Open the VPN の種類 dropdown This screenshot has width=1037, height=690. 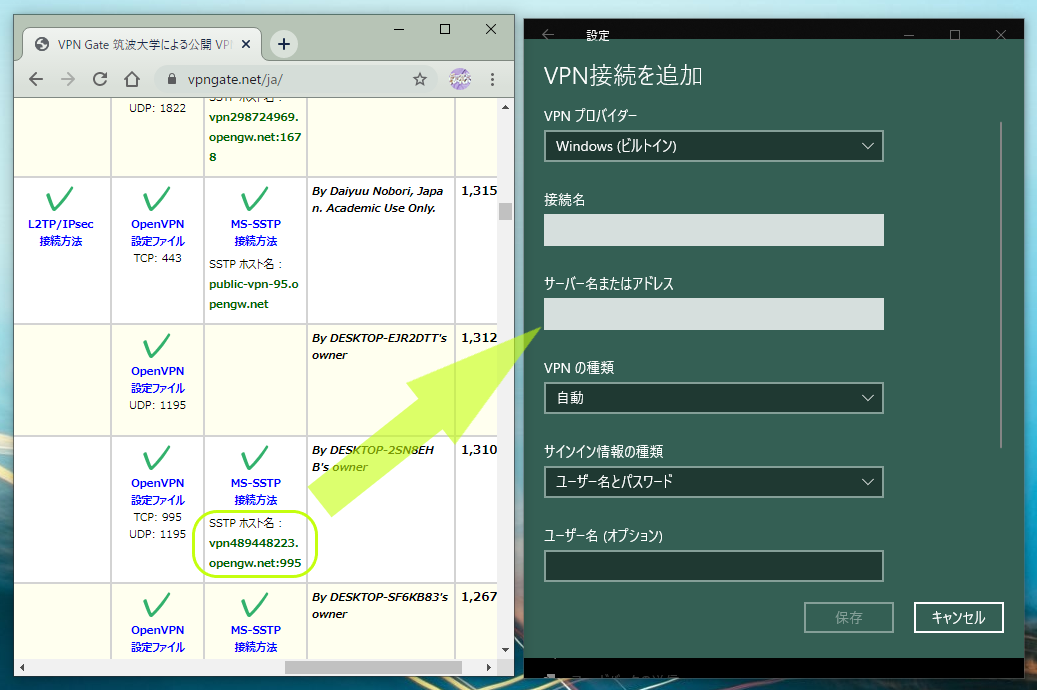pyautogui.click(x=714, y=398)
